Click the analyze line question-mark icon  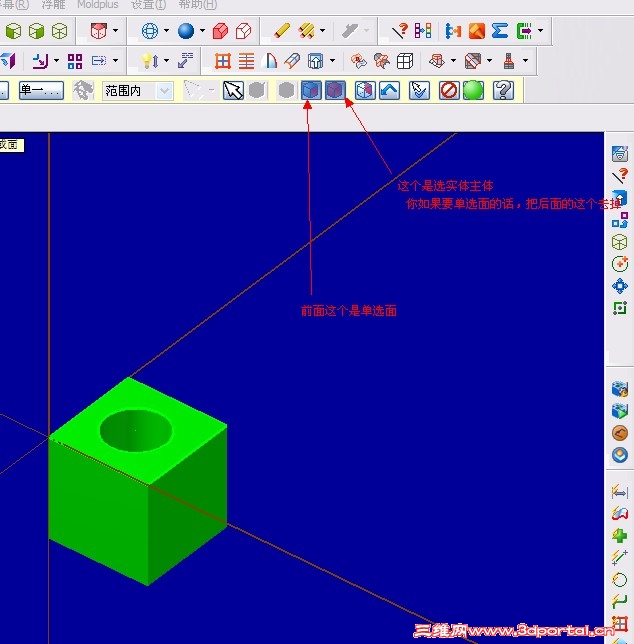click(400, 31)
